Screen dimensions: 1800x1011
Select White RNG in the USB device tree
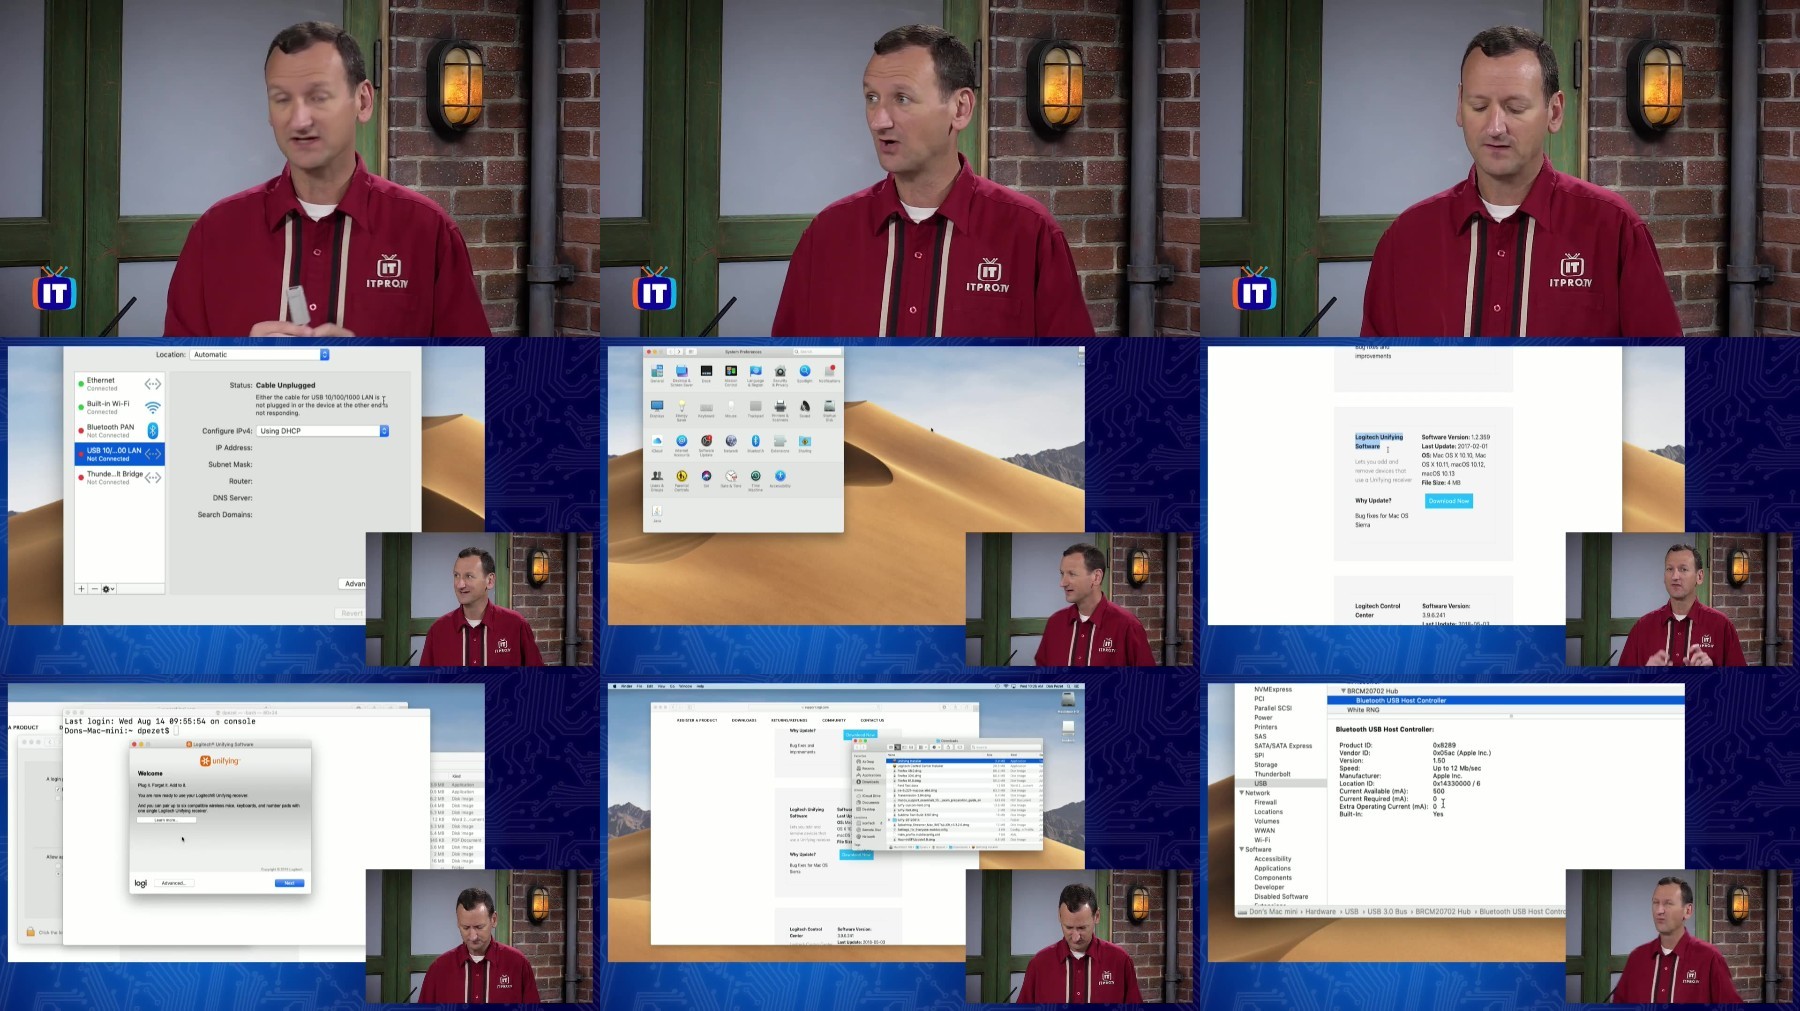[x=1362, y=710]
